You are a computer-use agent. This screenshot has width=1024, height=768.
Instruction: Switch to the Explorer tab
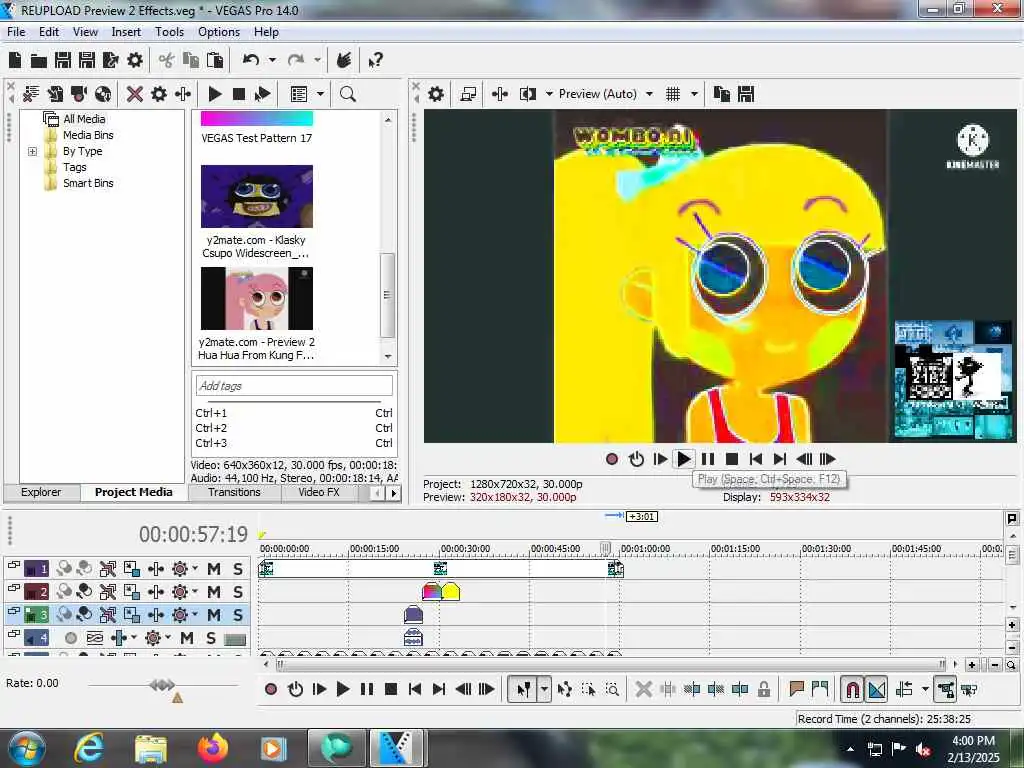40,492
